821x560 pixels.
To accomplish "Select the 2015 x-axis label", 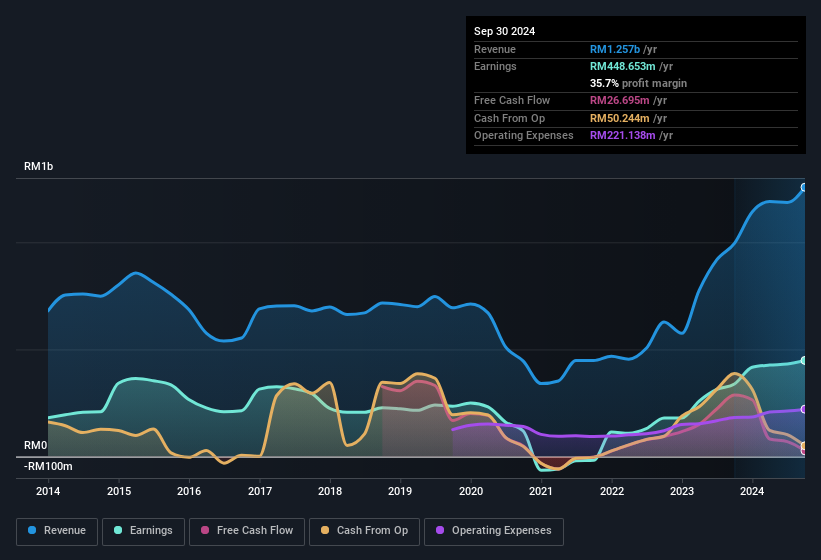I will click(x=119, y=491).
